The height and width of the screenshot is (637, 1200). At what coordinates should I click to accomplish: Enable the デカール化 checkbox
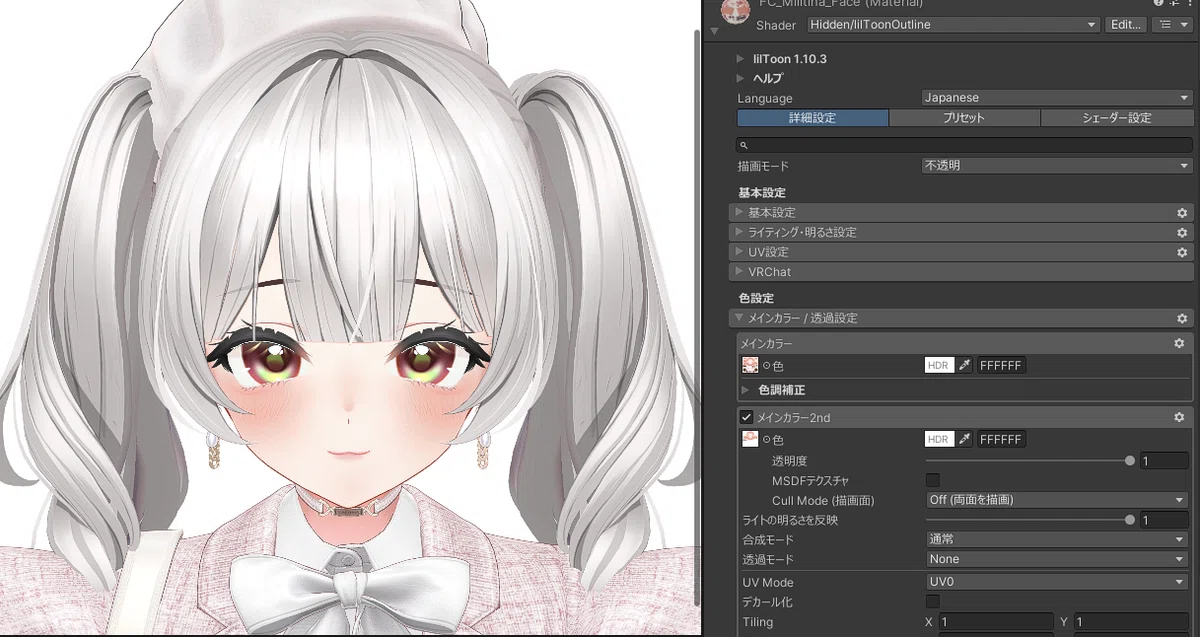point(932,602)
